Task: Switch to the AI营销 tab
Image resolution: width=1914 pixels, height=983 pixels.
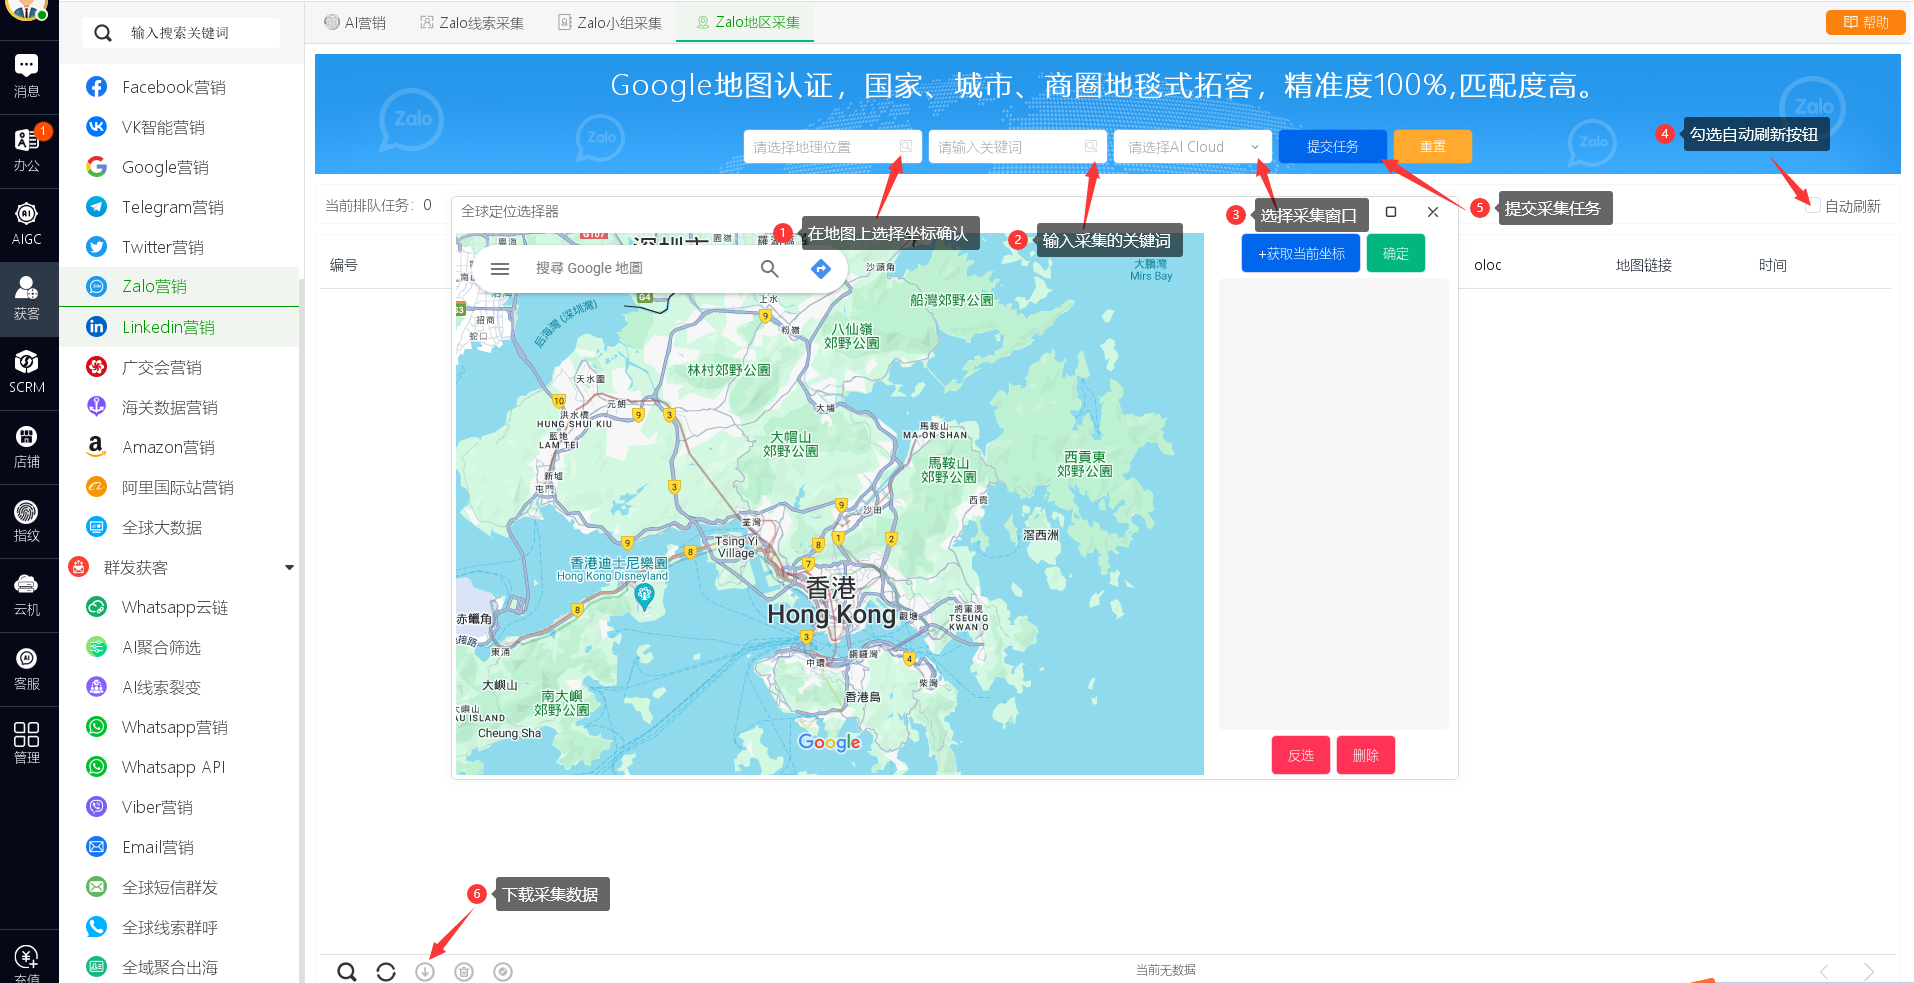Action: coord(355,22)
